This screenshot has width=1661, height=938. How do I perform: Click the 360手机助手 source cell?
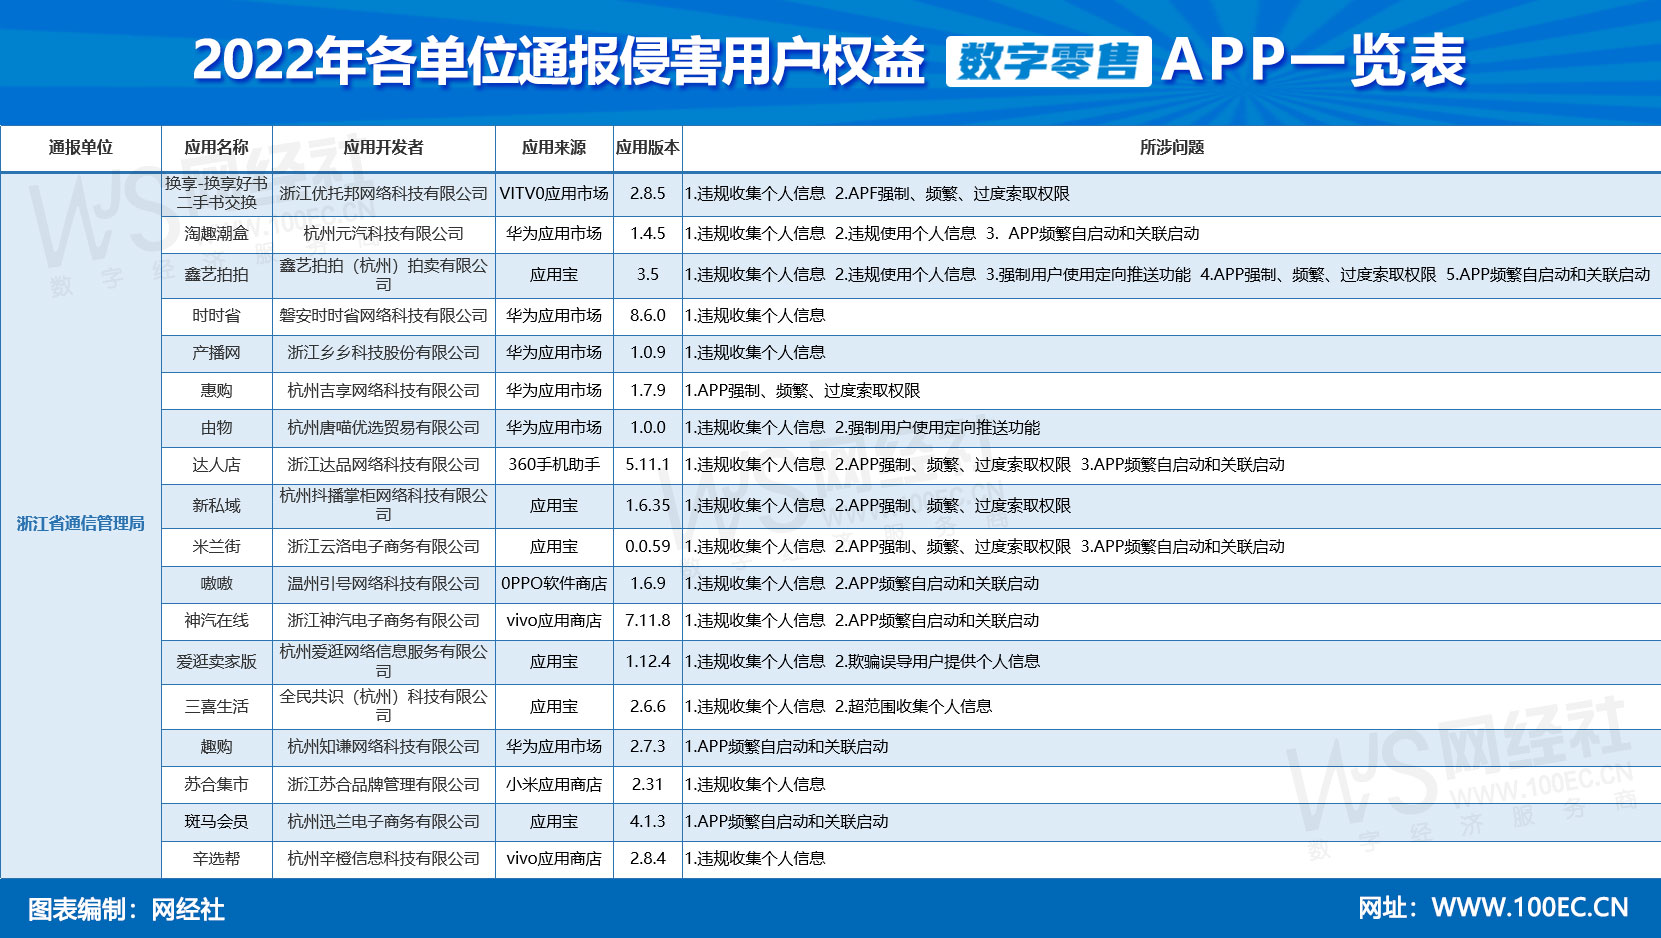coord(554,465)
